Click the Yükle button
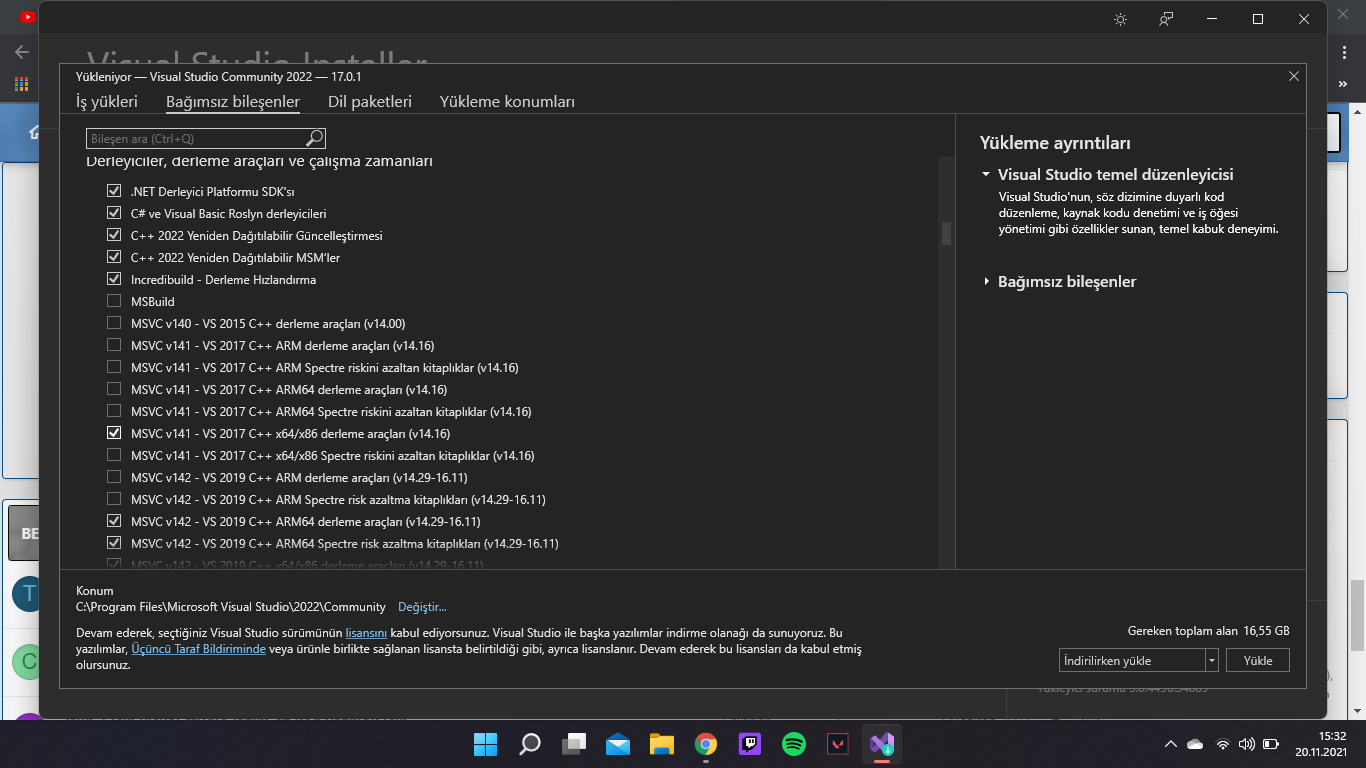Viewport: 1366px width, 768px height. click(1258, 660)
